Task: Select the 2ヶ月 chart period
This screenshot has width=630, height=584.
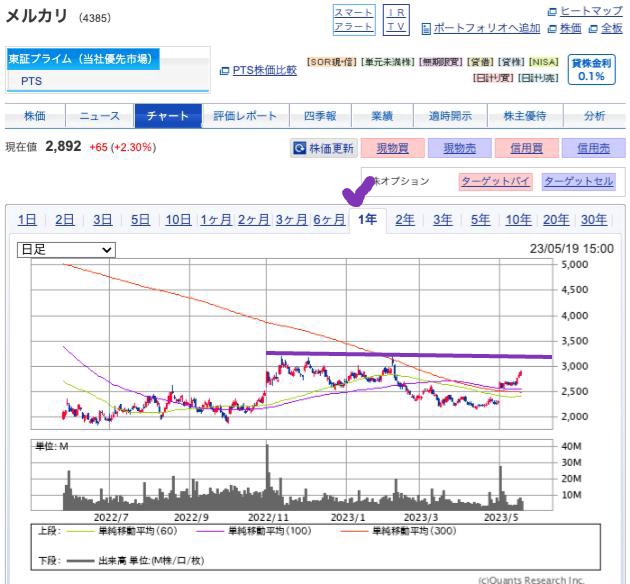Action: [x=254, y=220]
